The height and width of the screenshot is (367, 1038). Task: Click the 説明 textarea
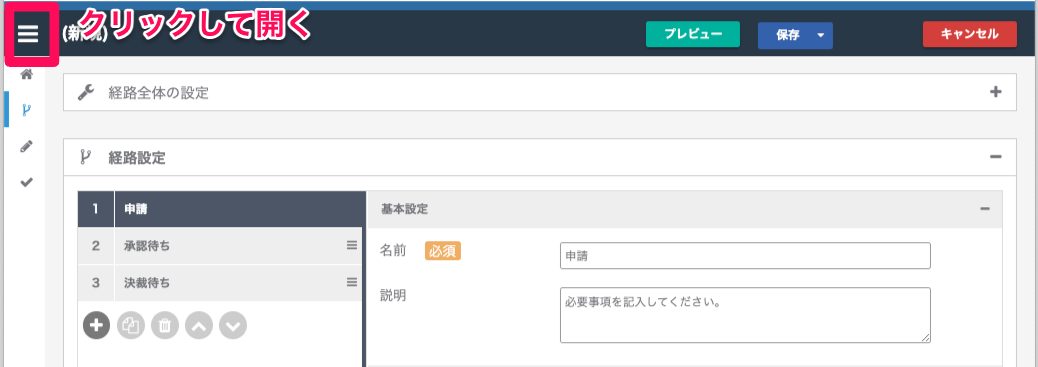click(x=745, y=315)
